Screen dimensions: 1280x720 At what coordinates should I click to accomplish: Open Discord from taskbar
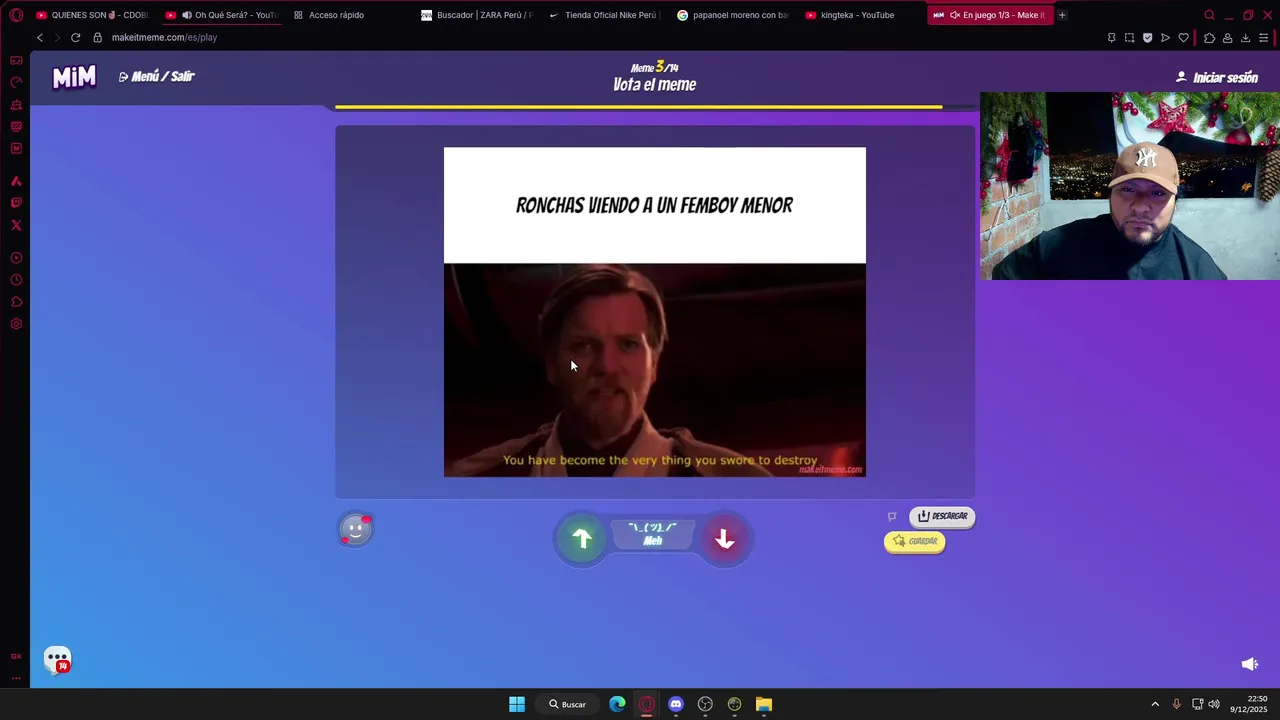click(x=676, y=704)
